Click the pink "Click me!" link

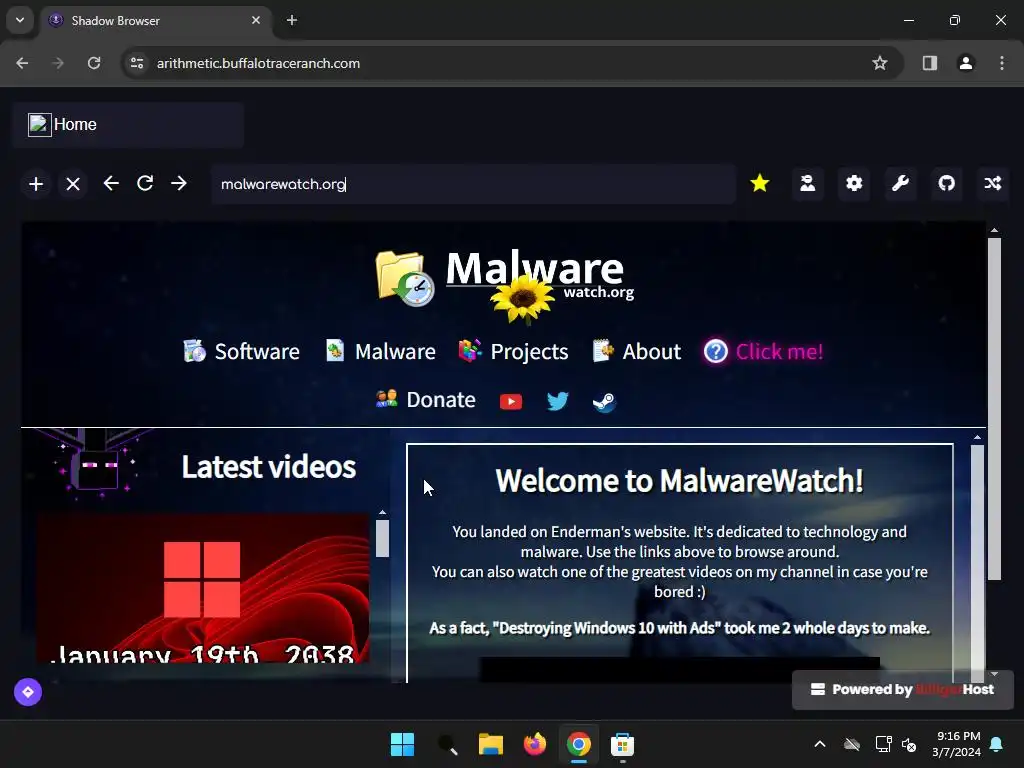pos(763,351)
